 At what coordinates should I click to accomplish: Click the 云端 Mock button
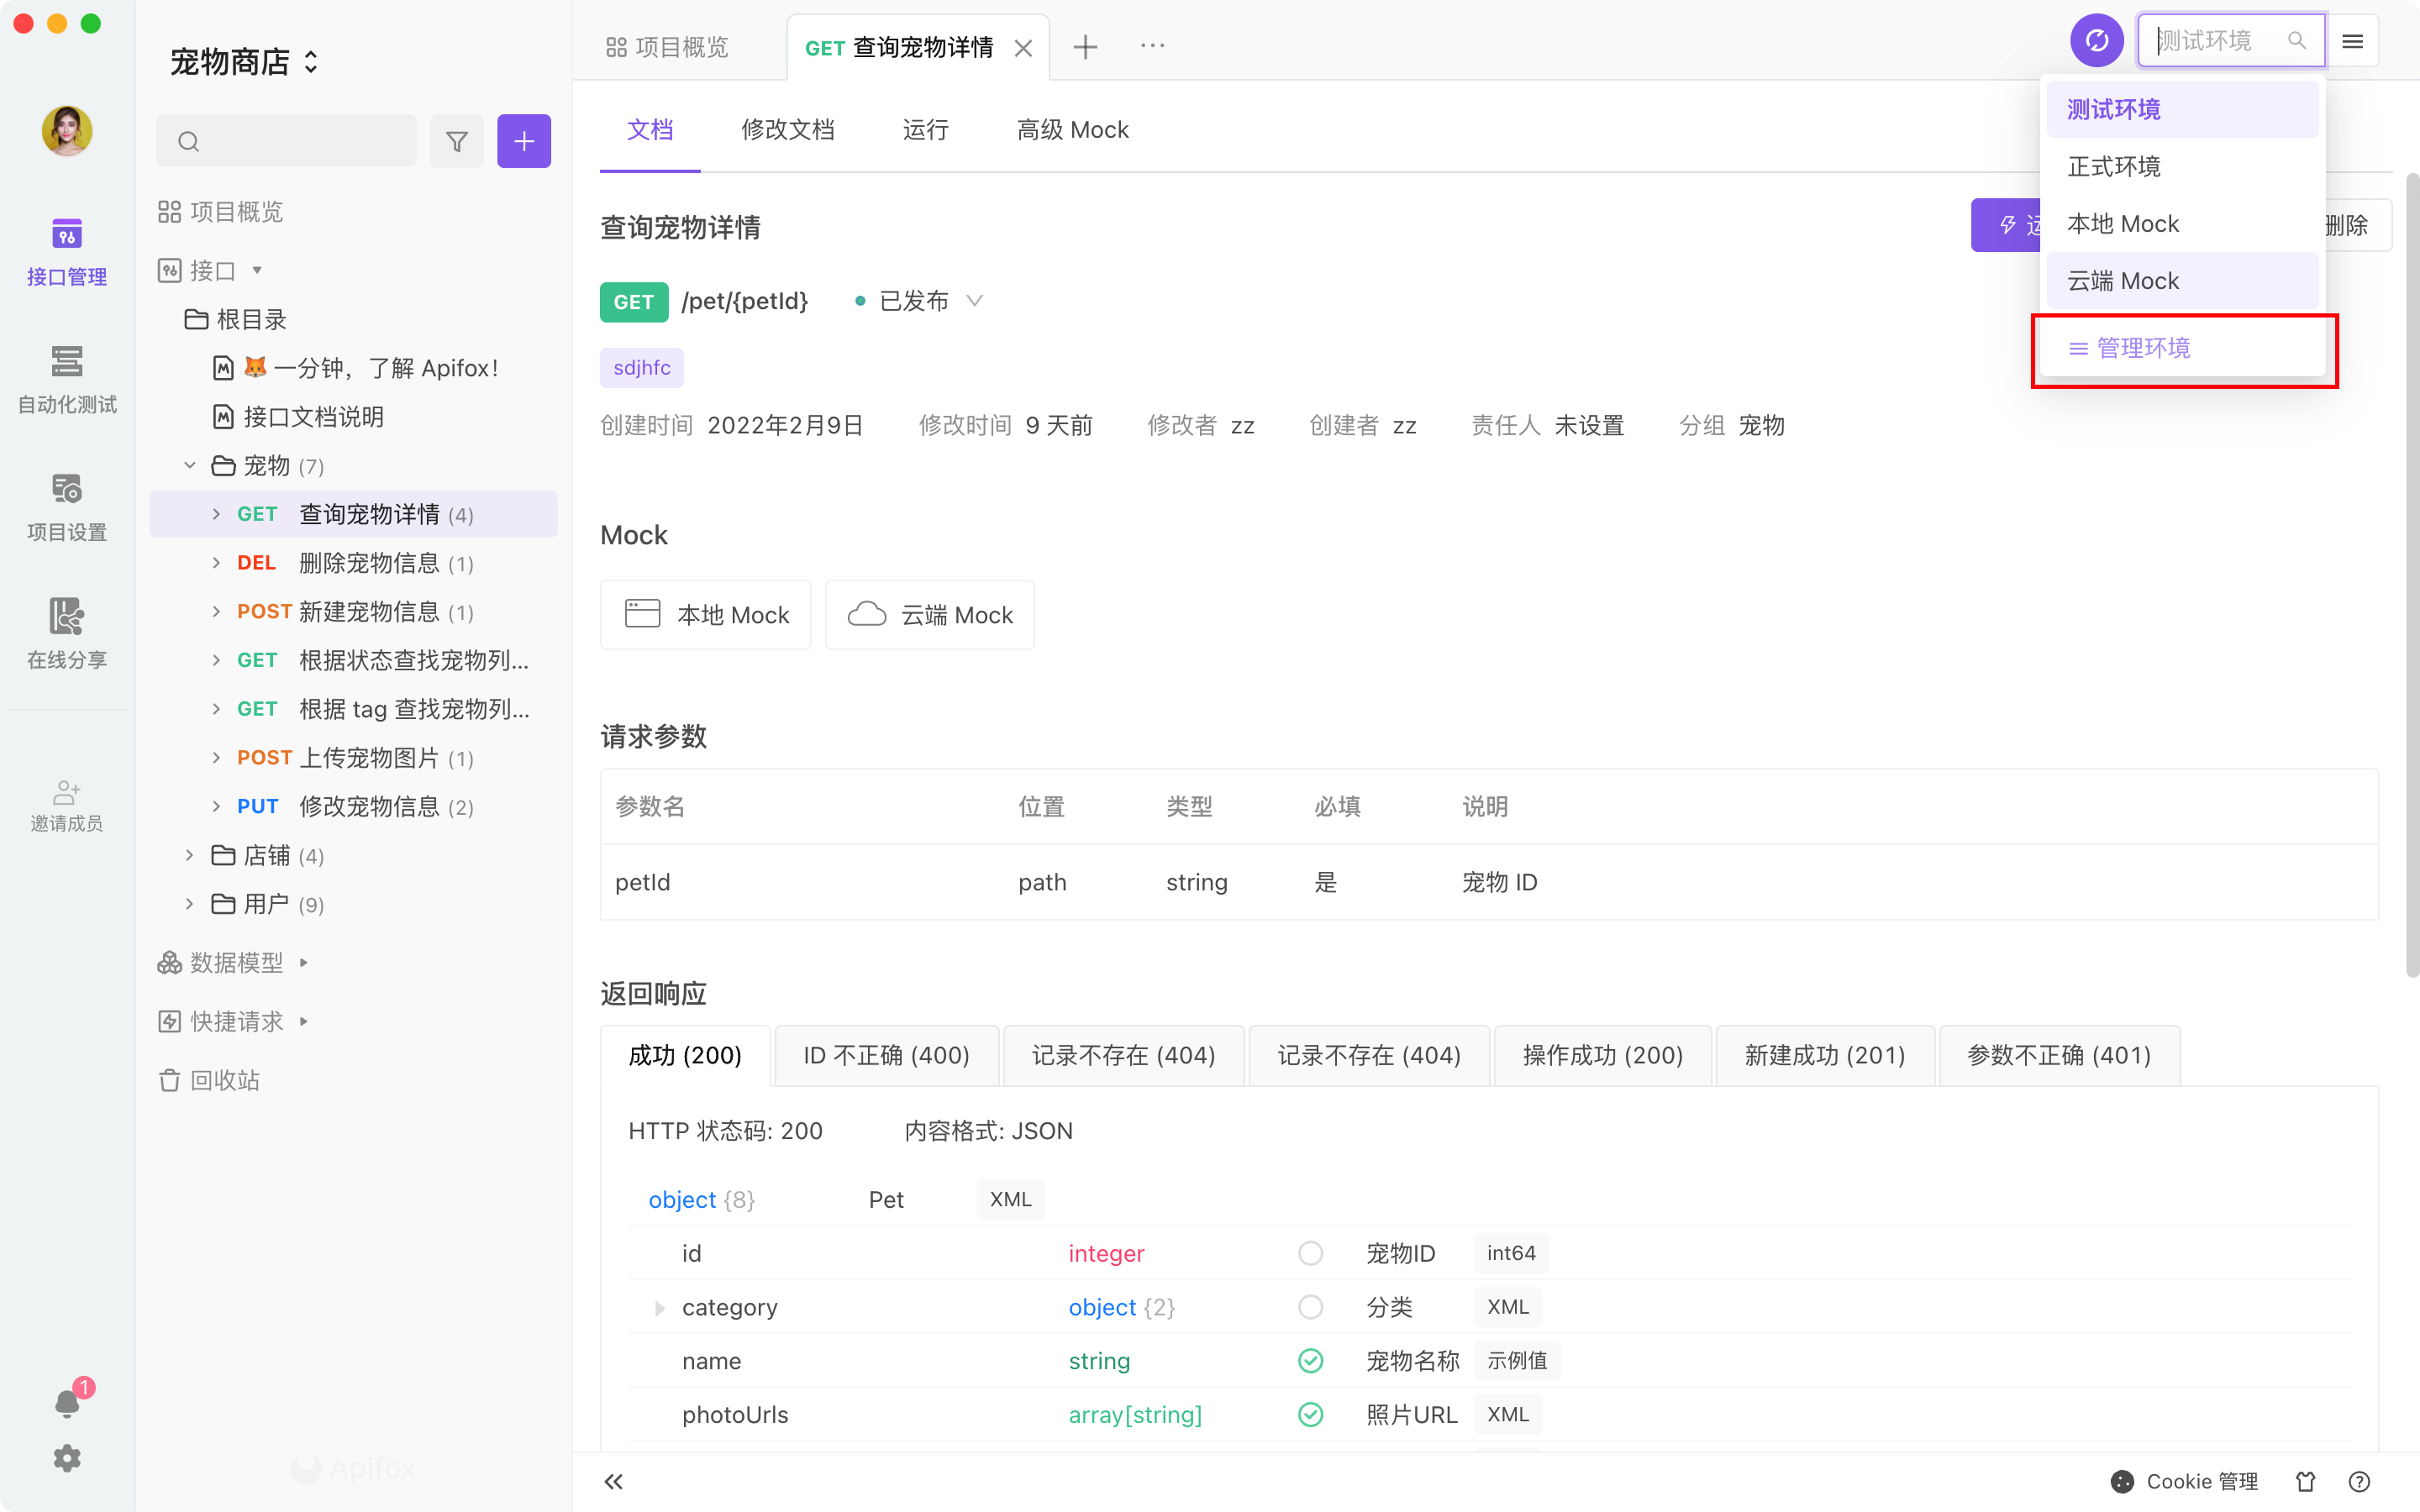point(930,615)
